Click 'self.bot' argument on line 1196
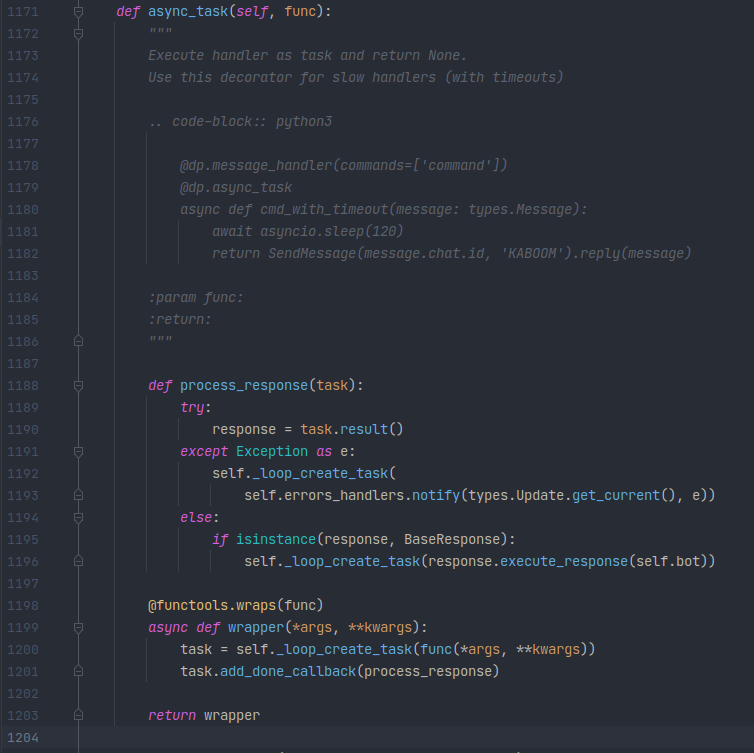Viewport: 754px width, 753px height. click(667, 561)
